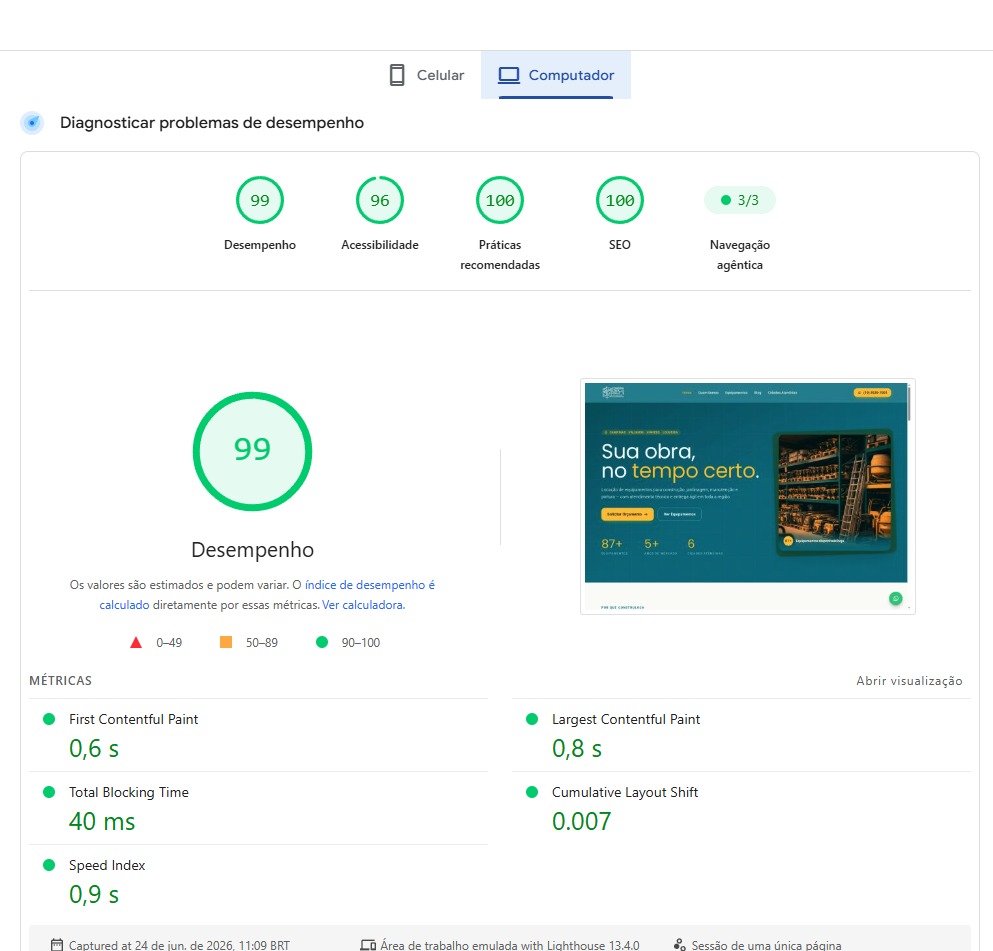Viewport: 993px width, 951px height.
Task: Click the green dot next to Largest Contentful Paint
Action: (x=532, y=719)
